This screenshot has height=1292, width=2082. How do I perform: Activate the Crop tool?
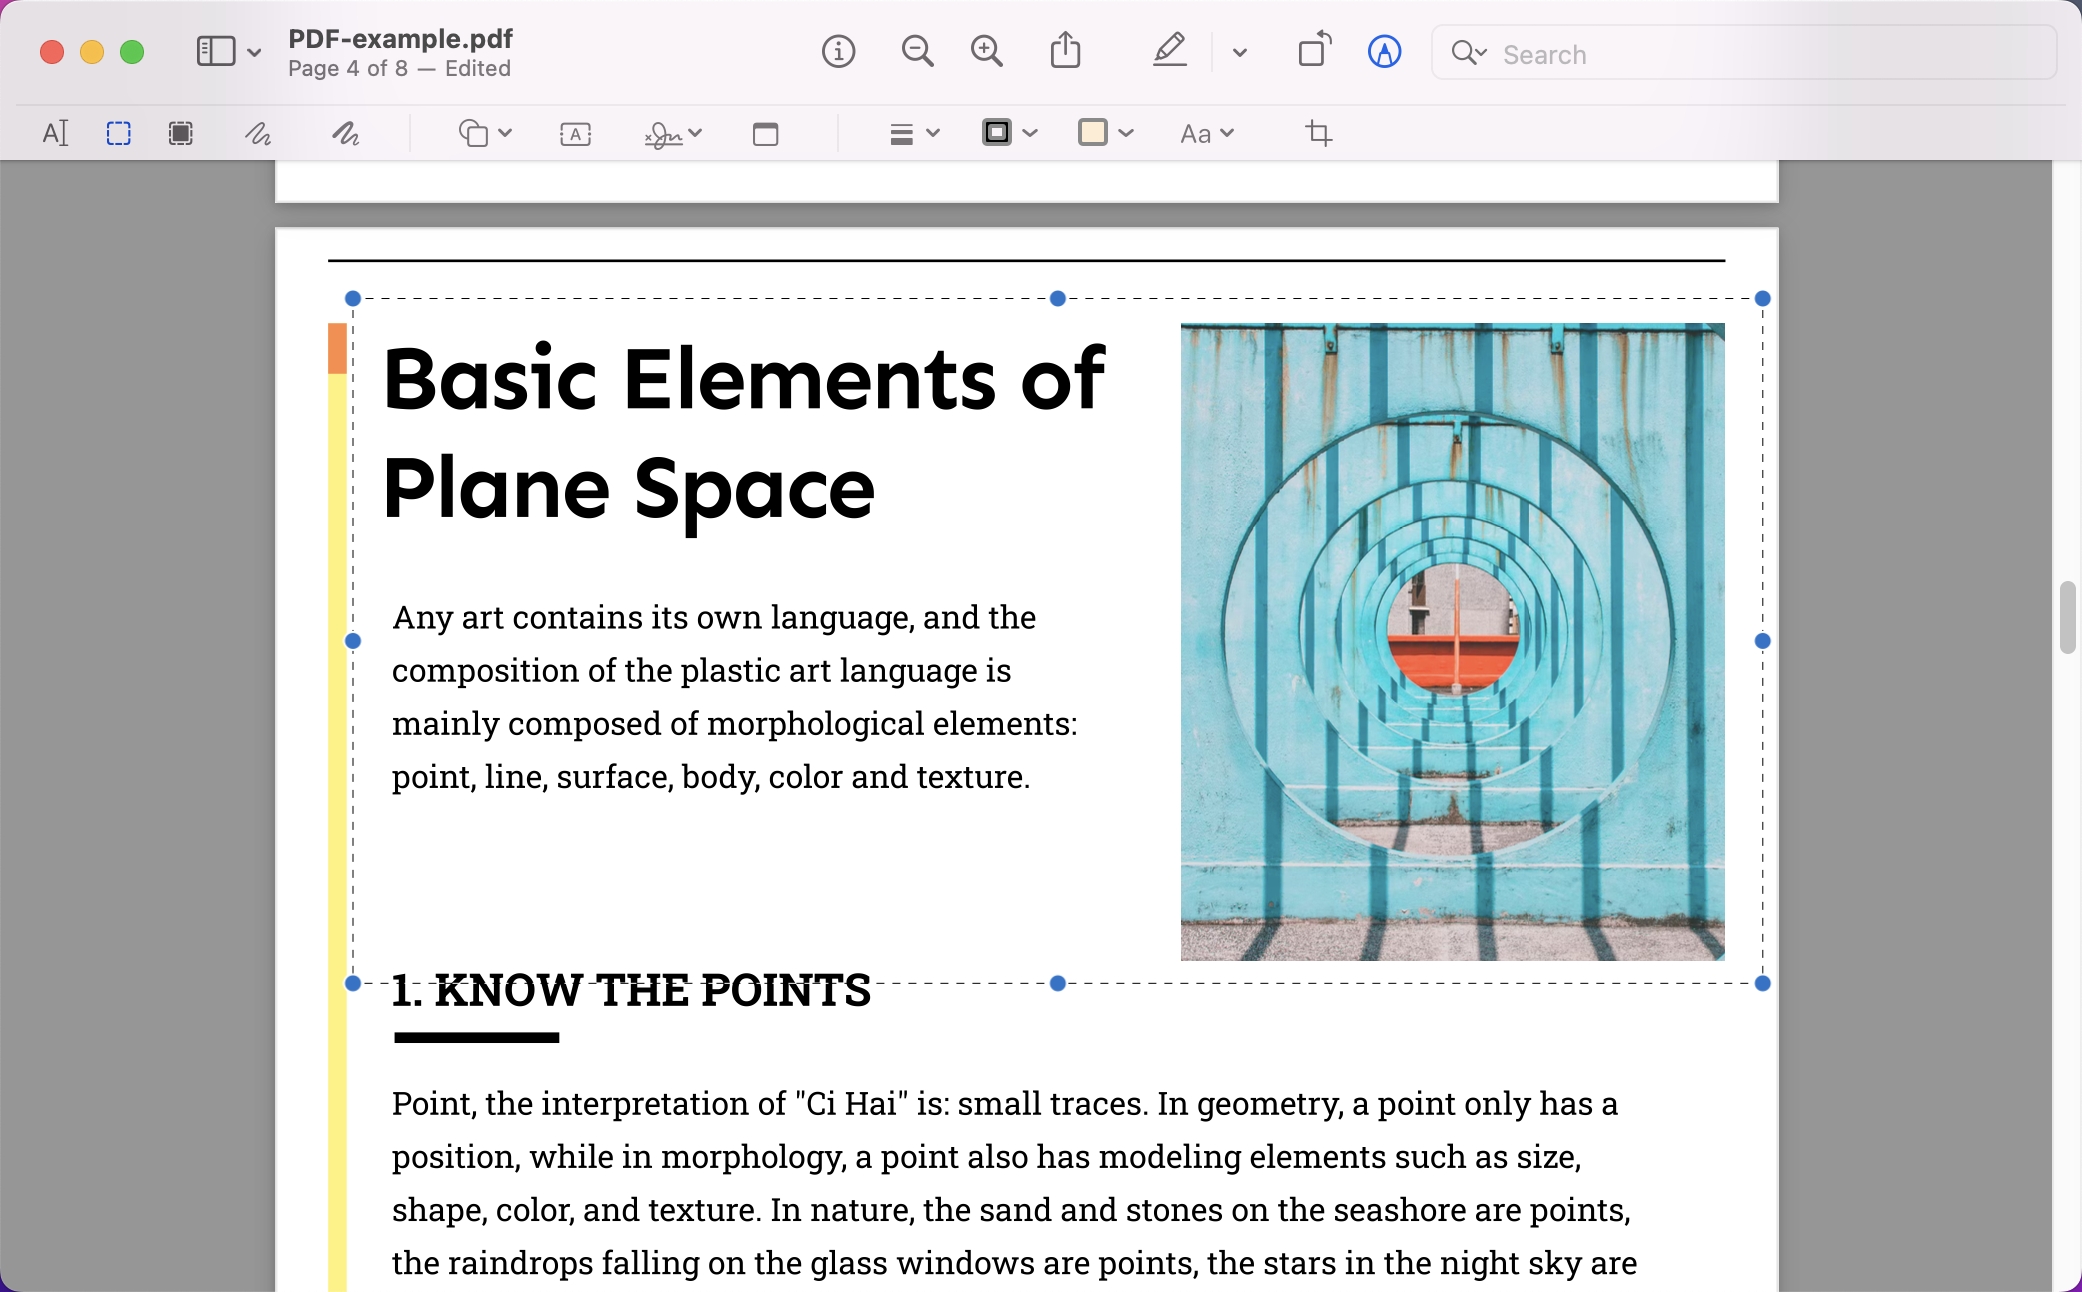coord(1319,133)
